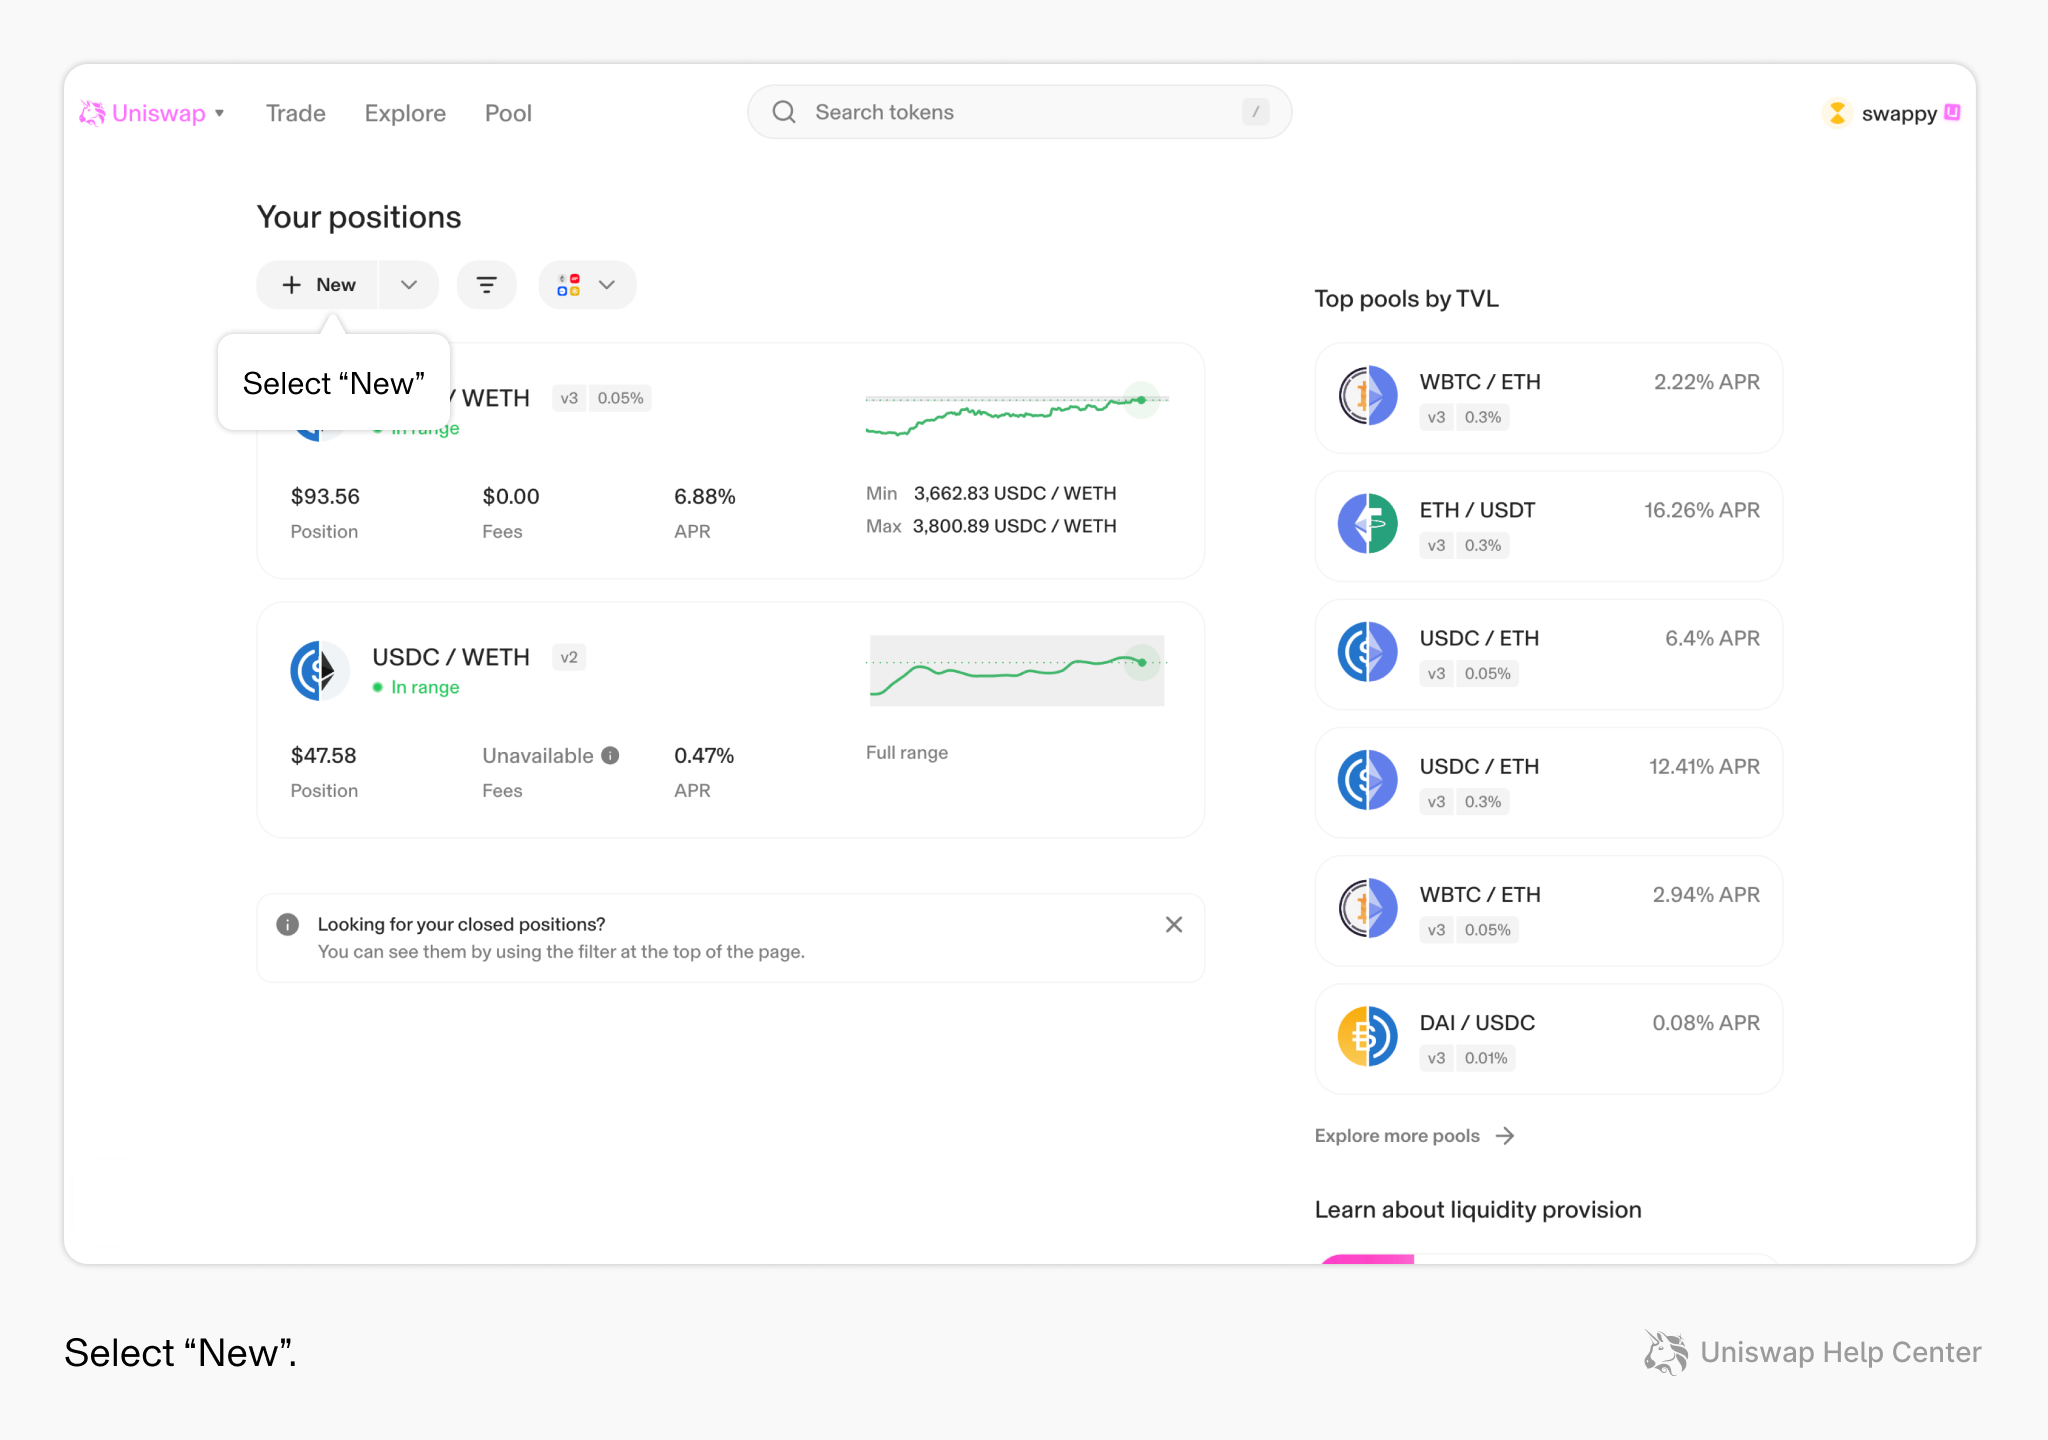Image resolution: width=2048 pixels, height=1440 pixels.
Task: Open the Pool tab
Action: (x=508, y=113)
